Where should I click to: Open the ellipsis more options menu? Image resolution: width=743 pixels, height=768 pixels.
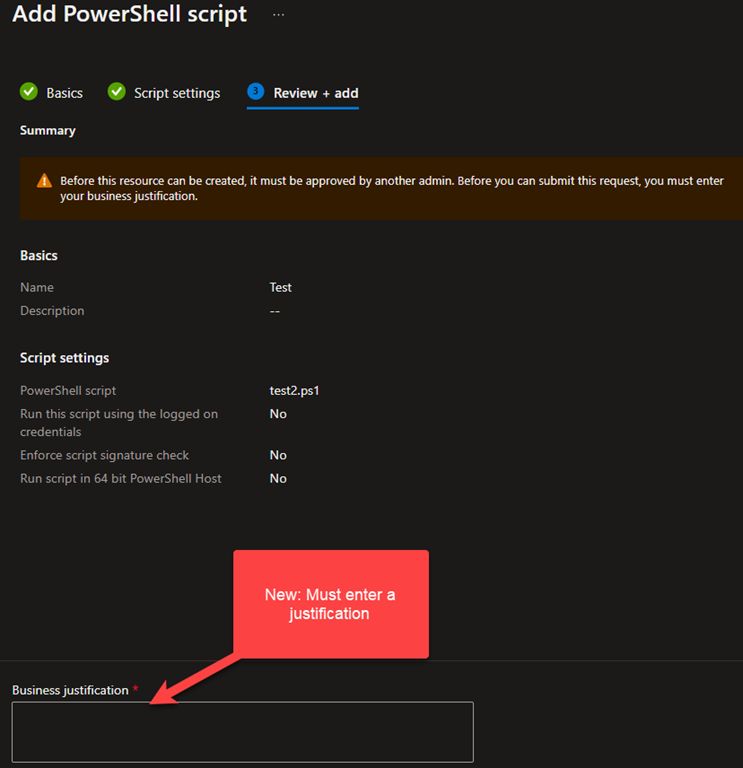[x=278, y=16]
